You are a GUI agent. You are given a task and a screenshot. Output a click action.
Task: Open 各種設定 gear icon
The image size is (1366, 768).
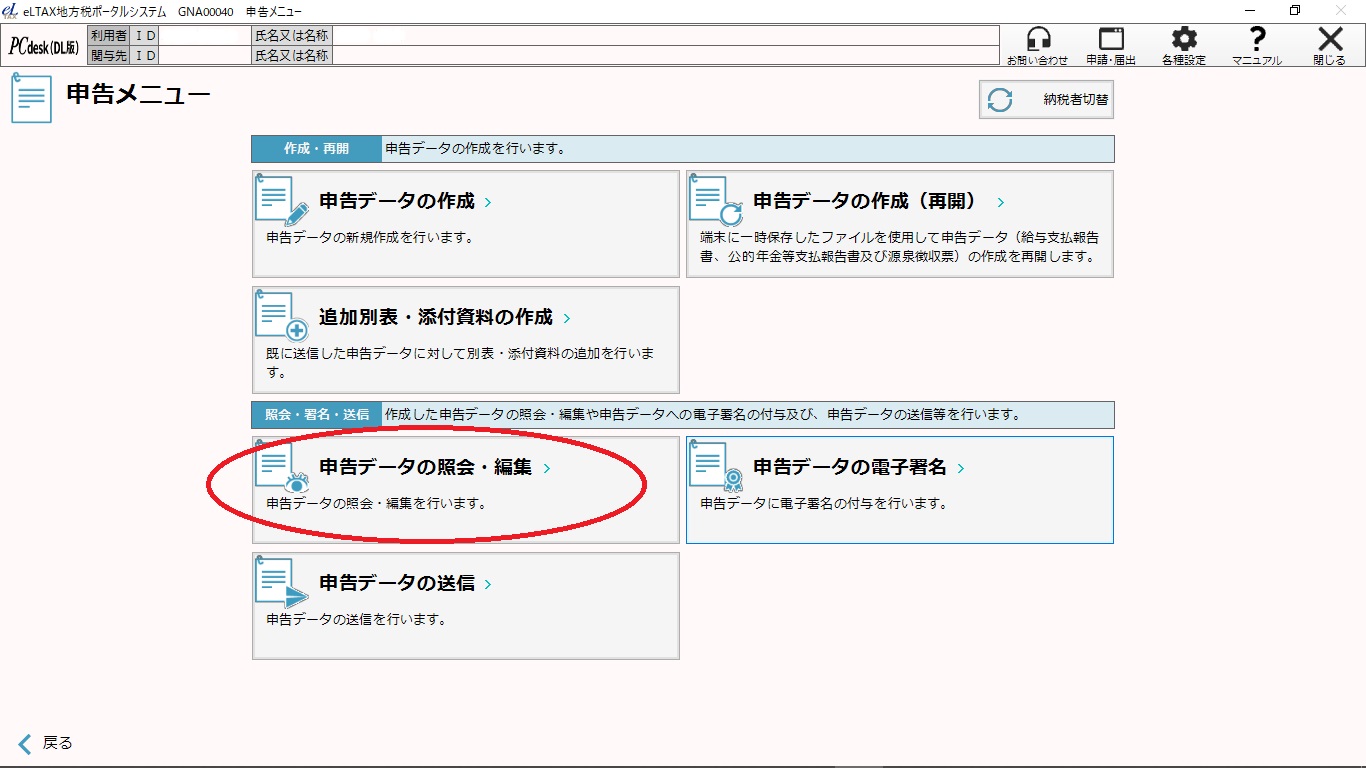(1184, 40)
